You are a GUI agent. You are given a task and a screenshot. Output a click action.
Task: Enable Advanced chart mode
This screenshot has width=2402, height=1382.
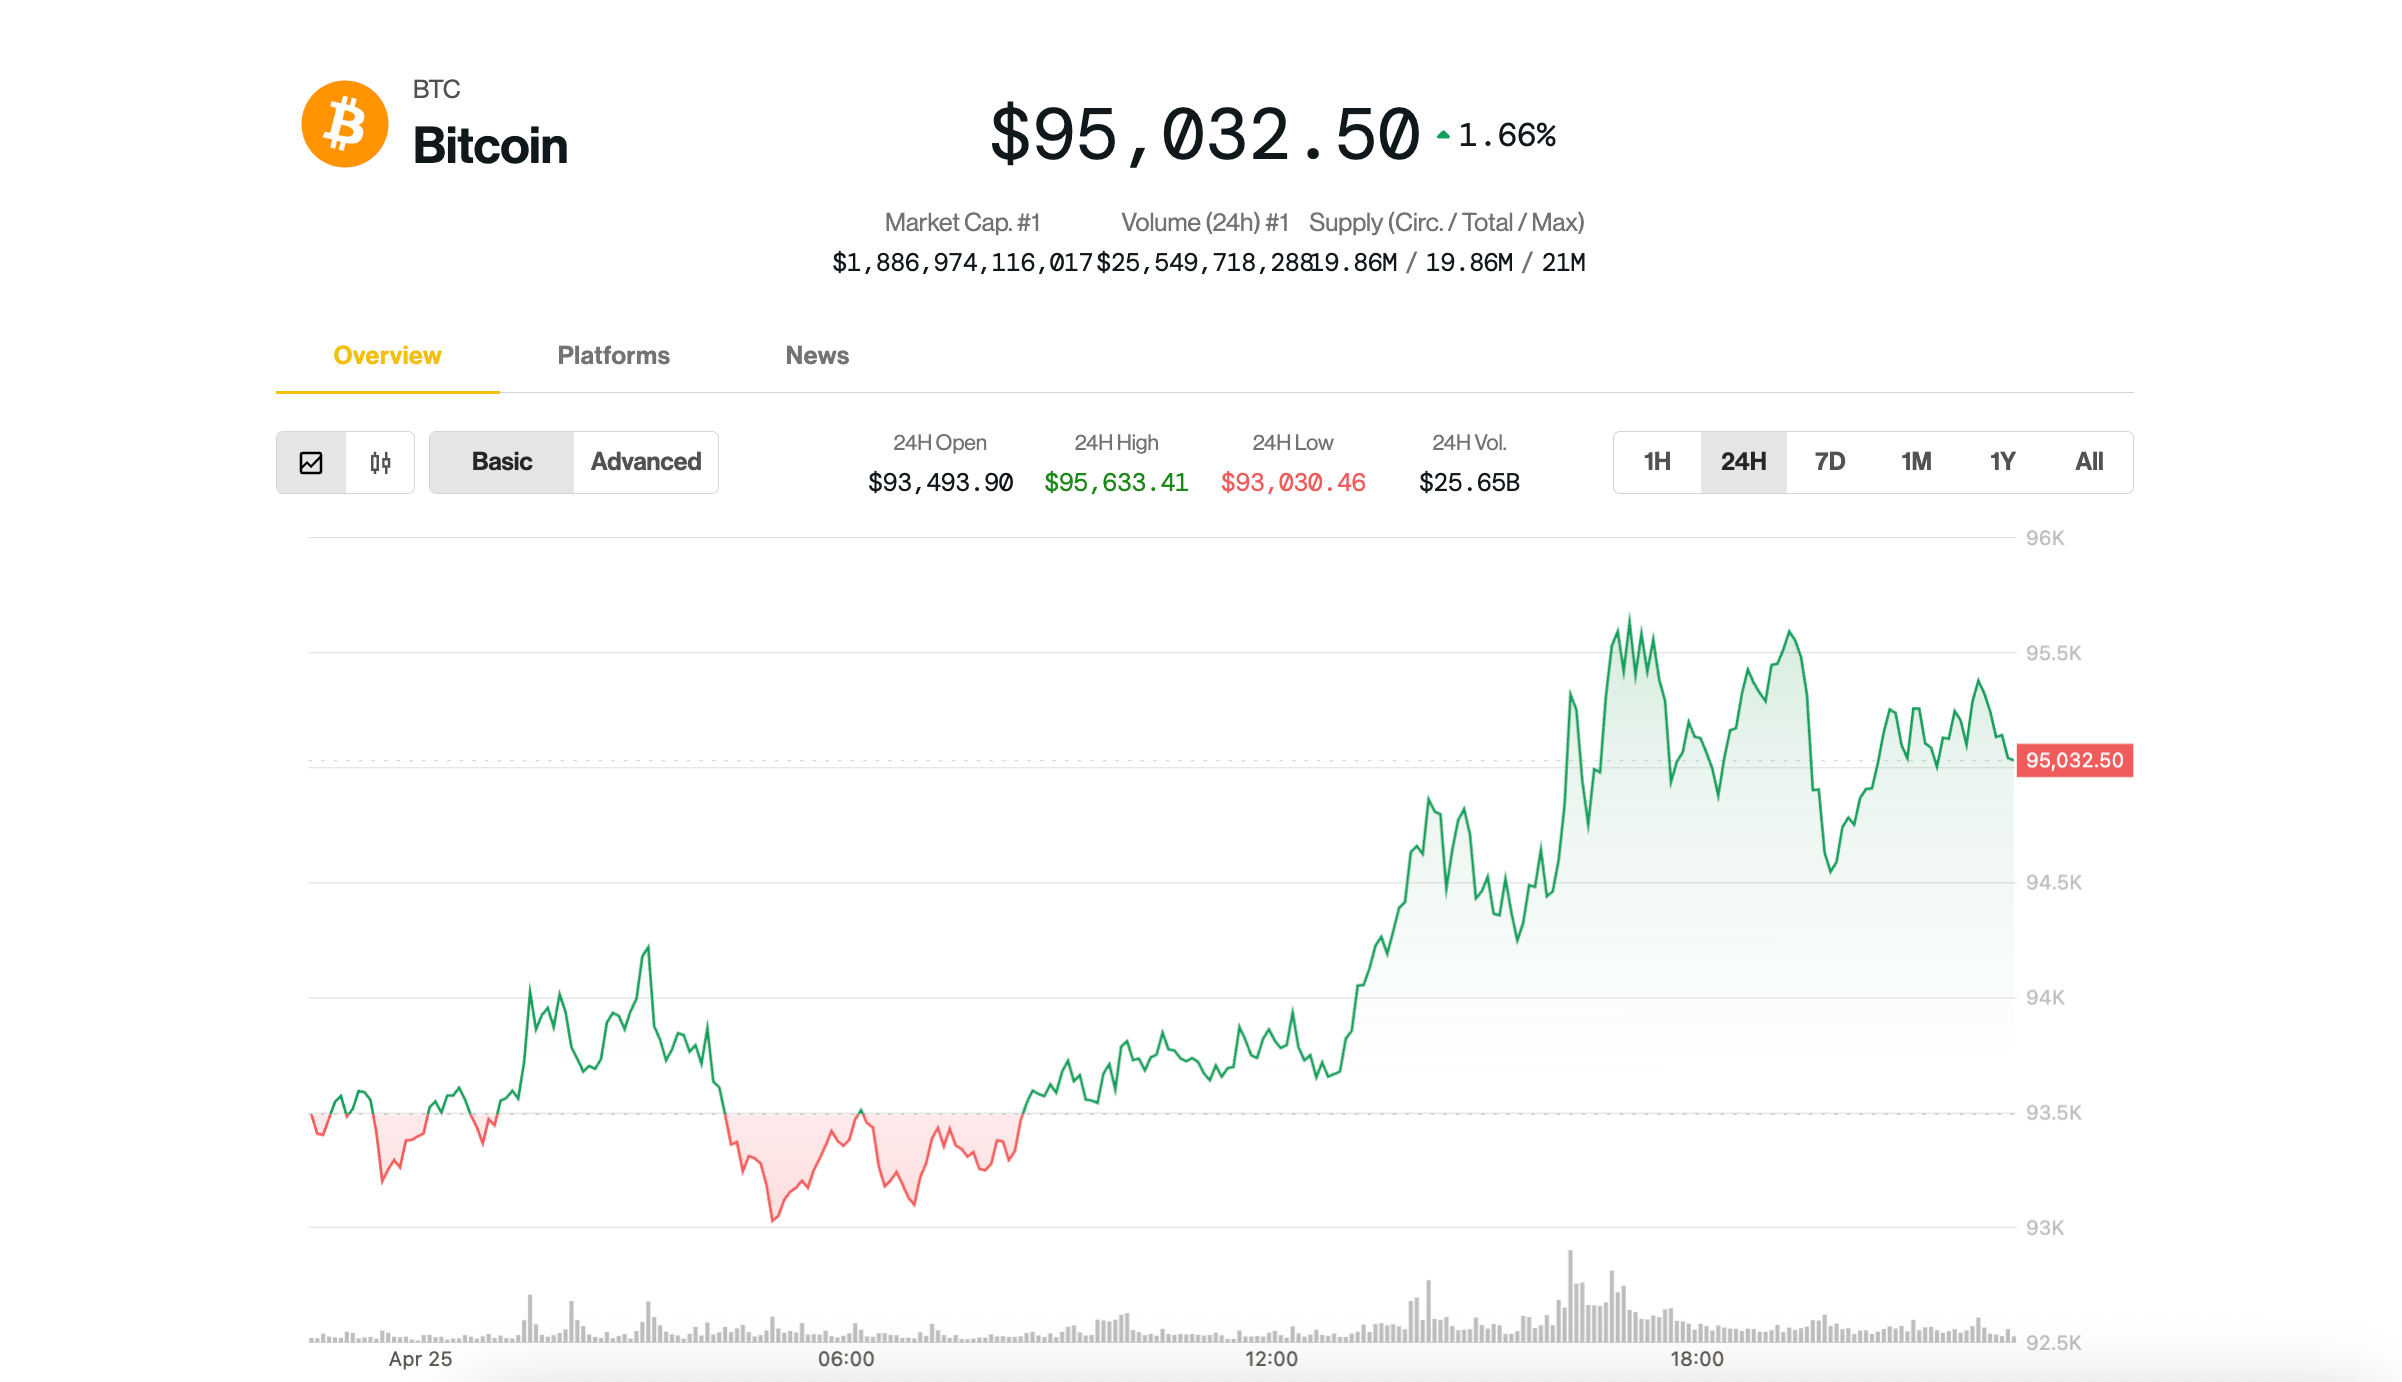coord(645,461)
